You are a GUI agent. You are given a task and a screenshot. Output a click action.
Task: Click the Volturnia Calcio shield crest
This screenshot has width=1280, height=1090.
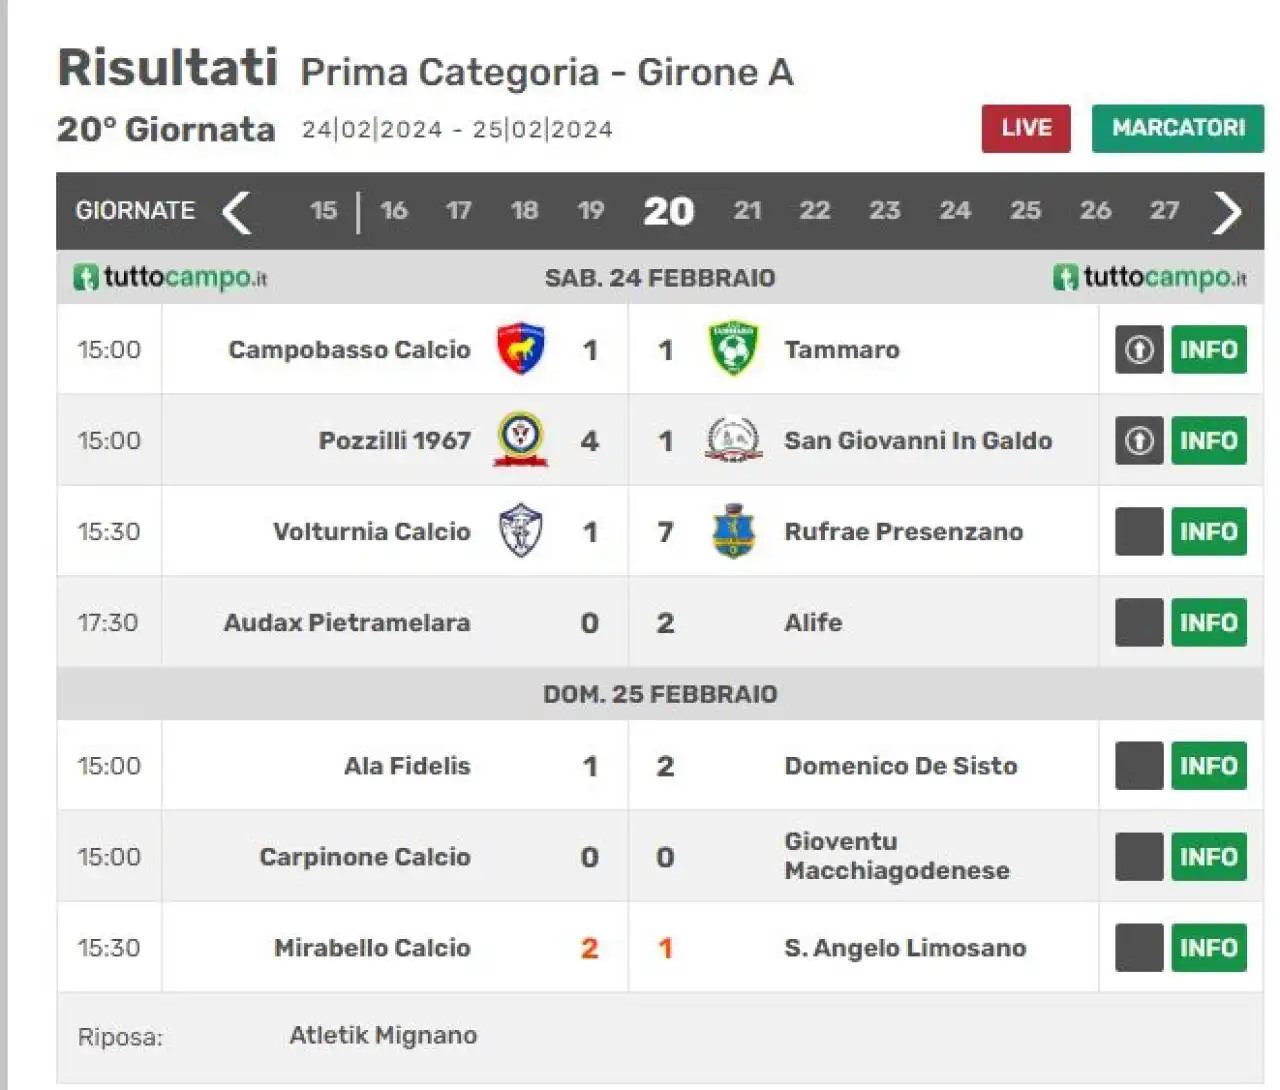[521, 531]
